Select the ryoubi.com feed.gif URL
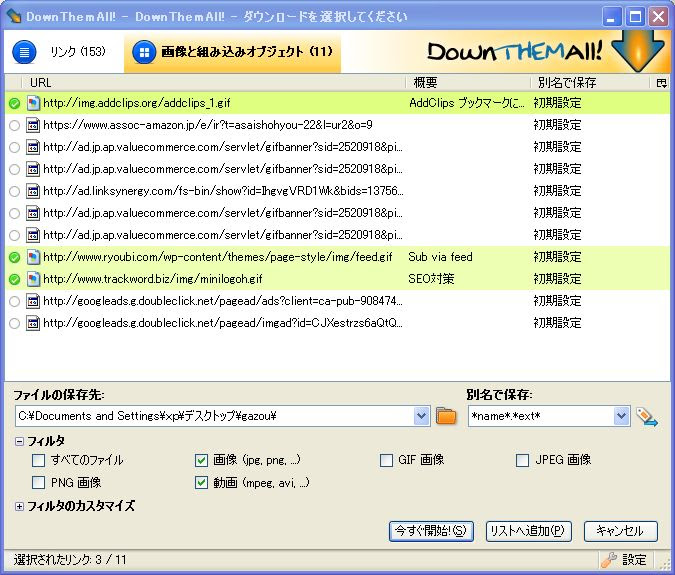Image resolution: width=675 pixels, height=575 pixels. pos(218,257)
